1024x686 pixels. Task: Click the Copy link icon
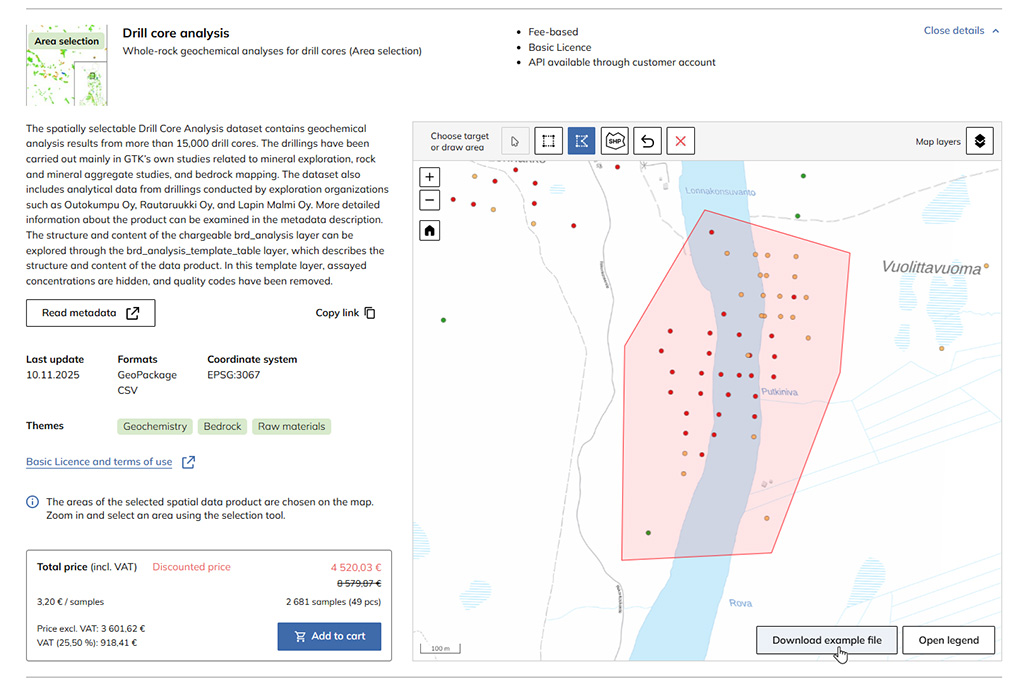click(x=370, y=313)
